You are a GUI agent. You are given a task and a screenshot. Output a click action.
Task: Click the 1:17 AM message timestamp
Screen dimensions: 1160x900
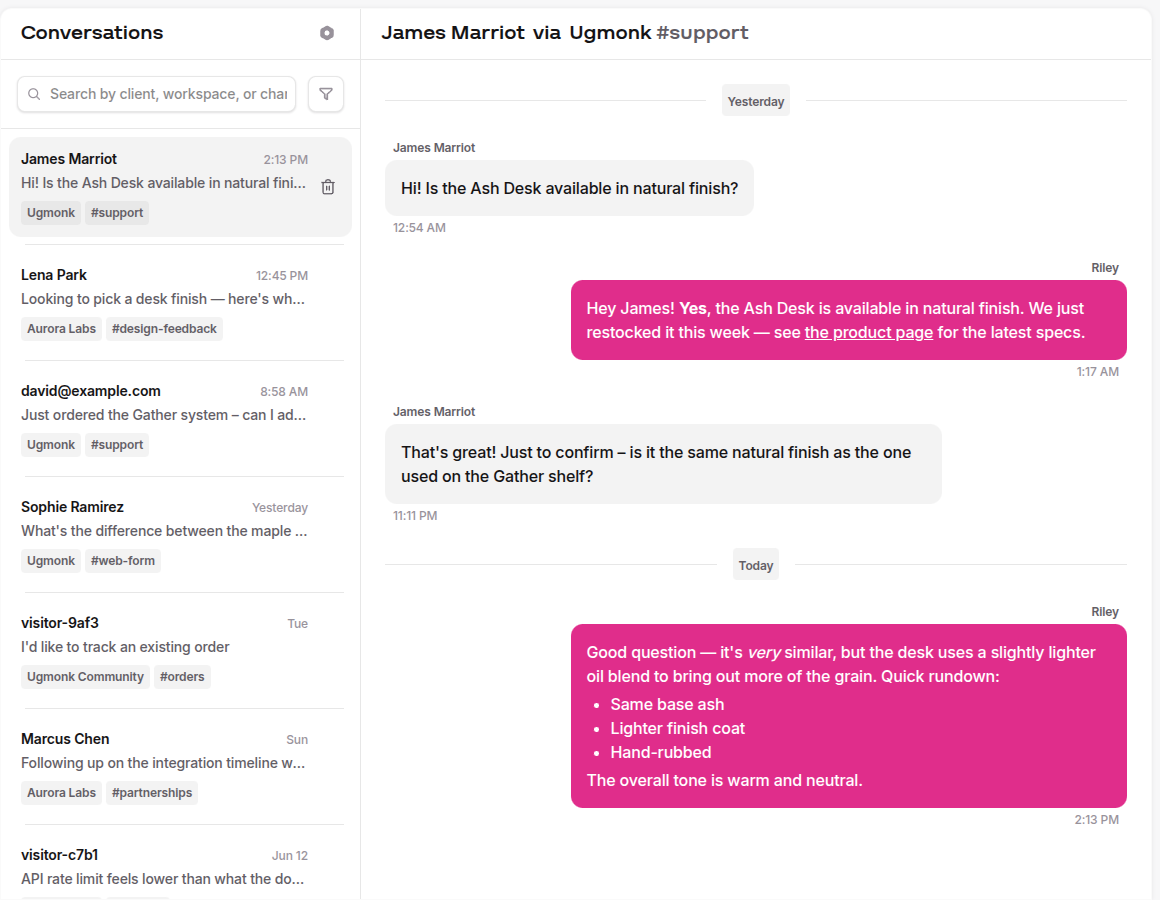click(x=1097, y=372)
